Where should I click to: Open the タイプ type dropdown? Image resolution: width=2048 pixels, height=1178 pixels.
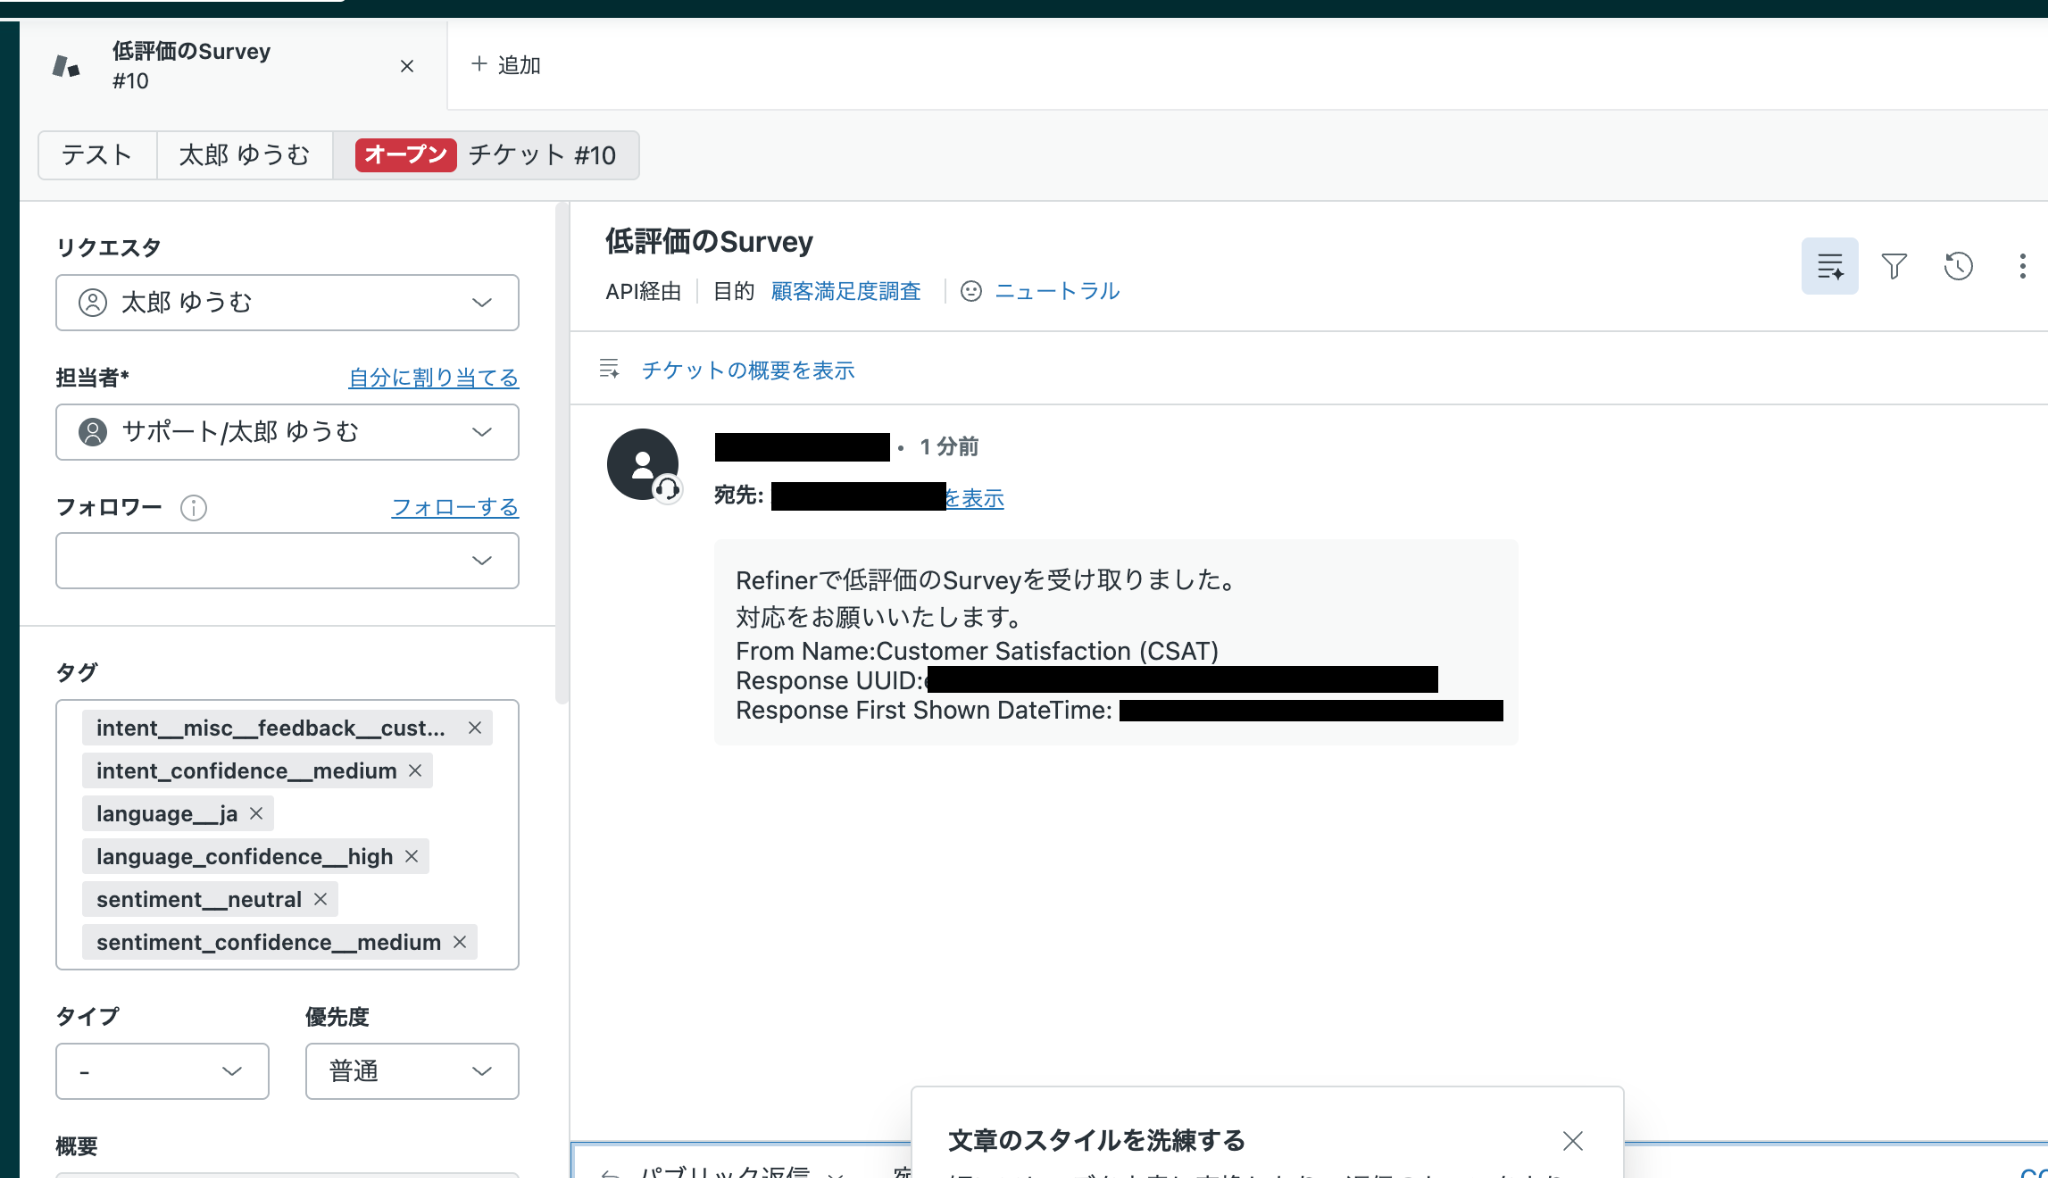(162, 1071)
